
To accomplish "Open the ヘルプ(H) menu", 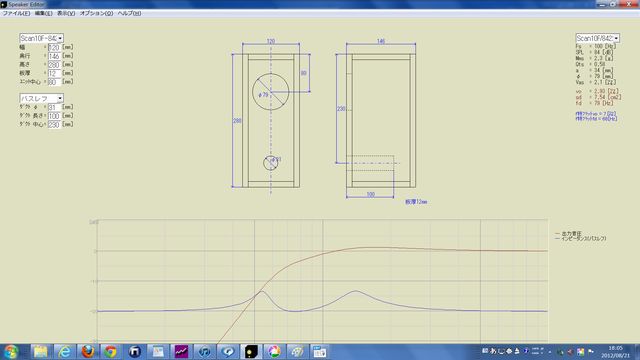I will (129, 13).
